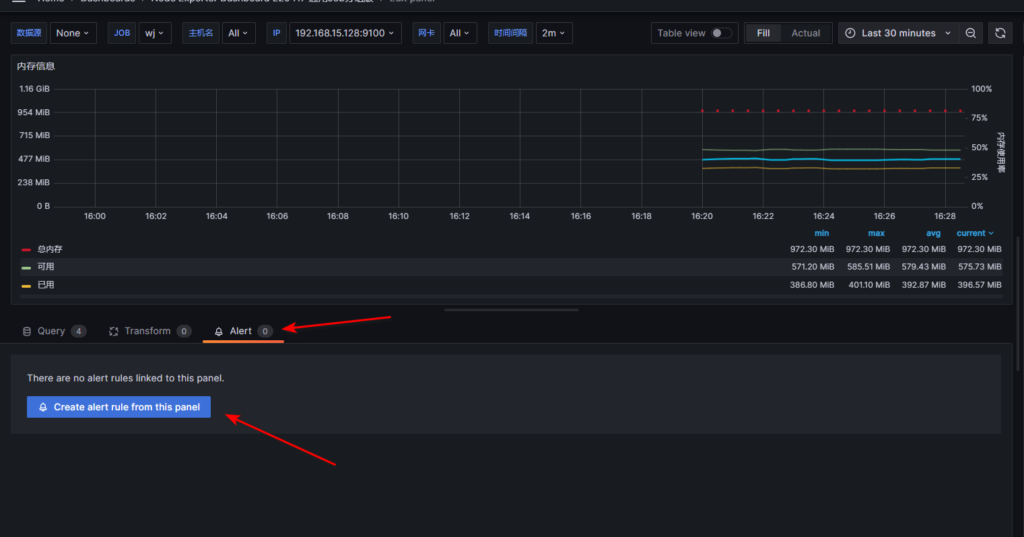This screenshot has height=537, width=1024.
Task: Expand the IP 192.168.15.128:9100 dropdown
Action: pyautogui.click(x=345, y=33)
